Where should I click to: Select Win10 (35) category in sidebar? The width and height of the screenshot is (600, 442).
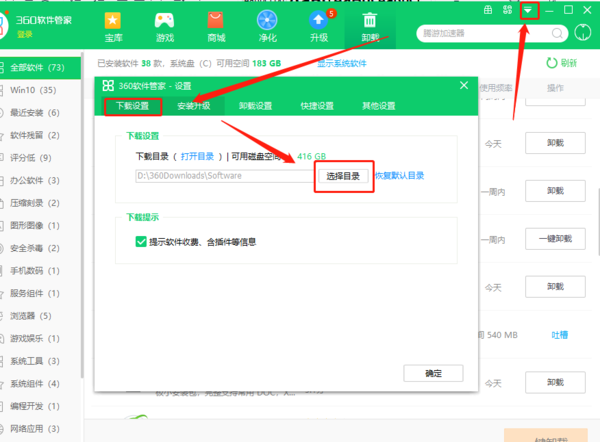click(34, 90)
